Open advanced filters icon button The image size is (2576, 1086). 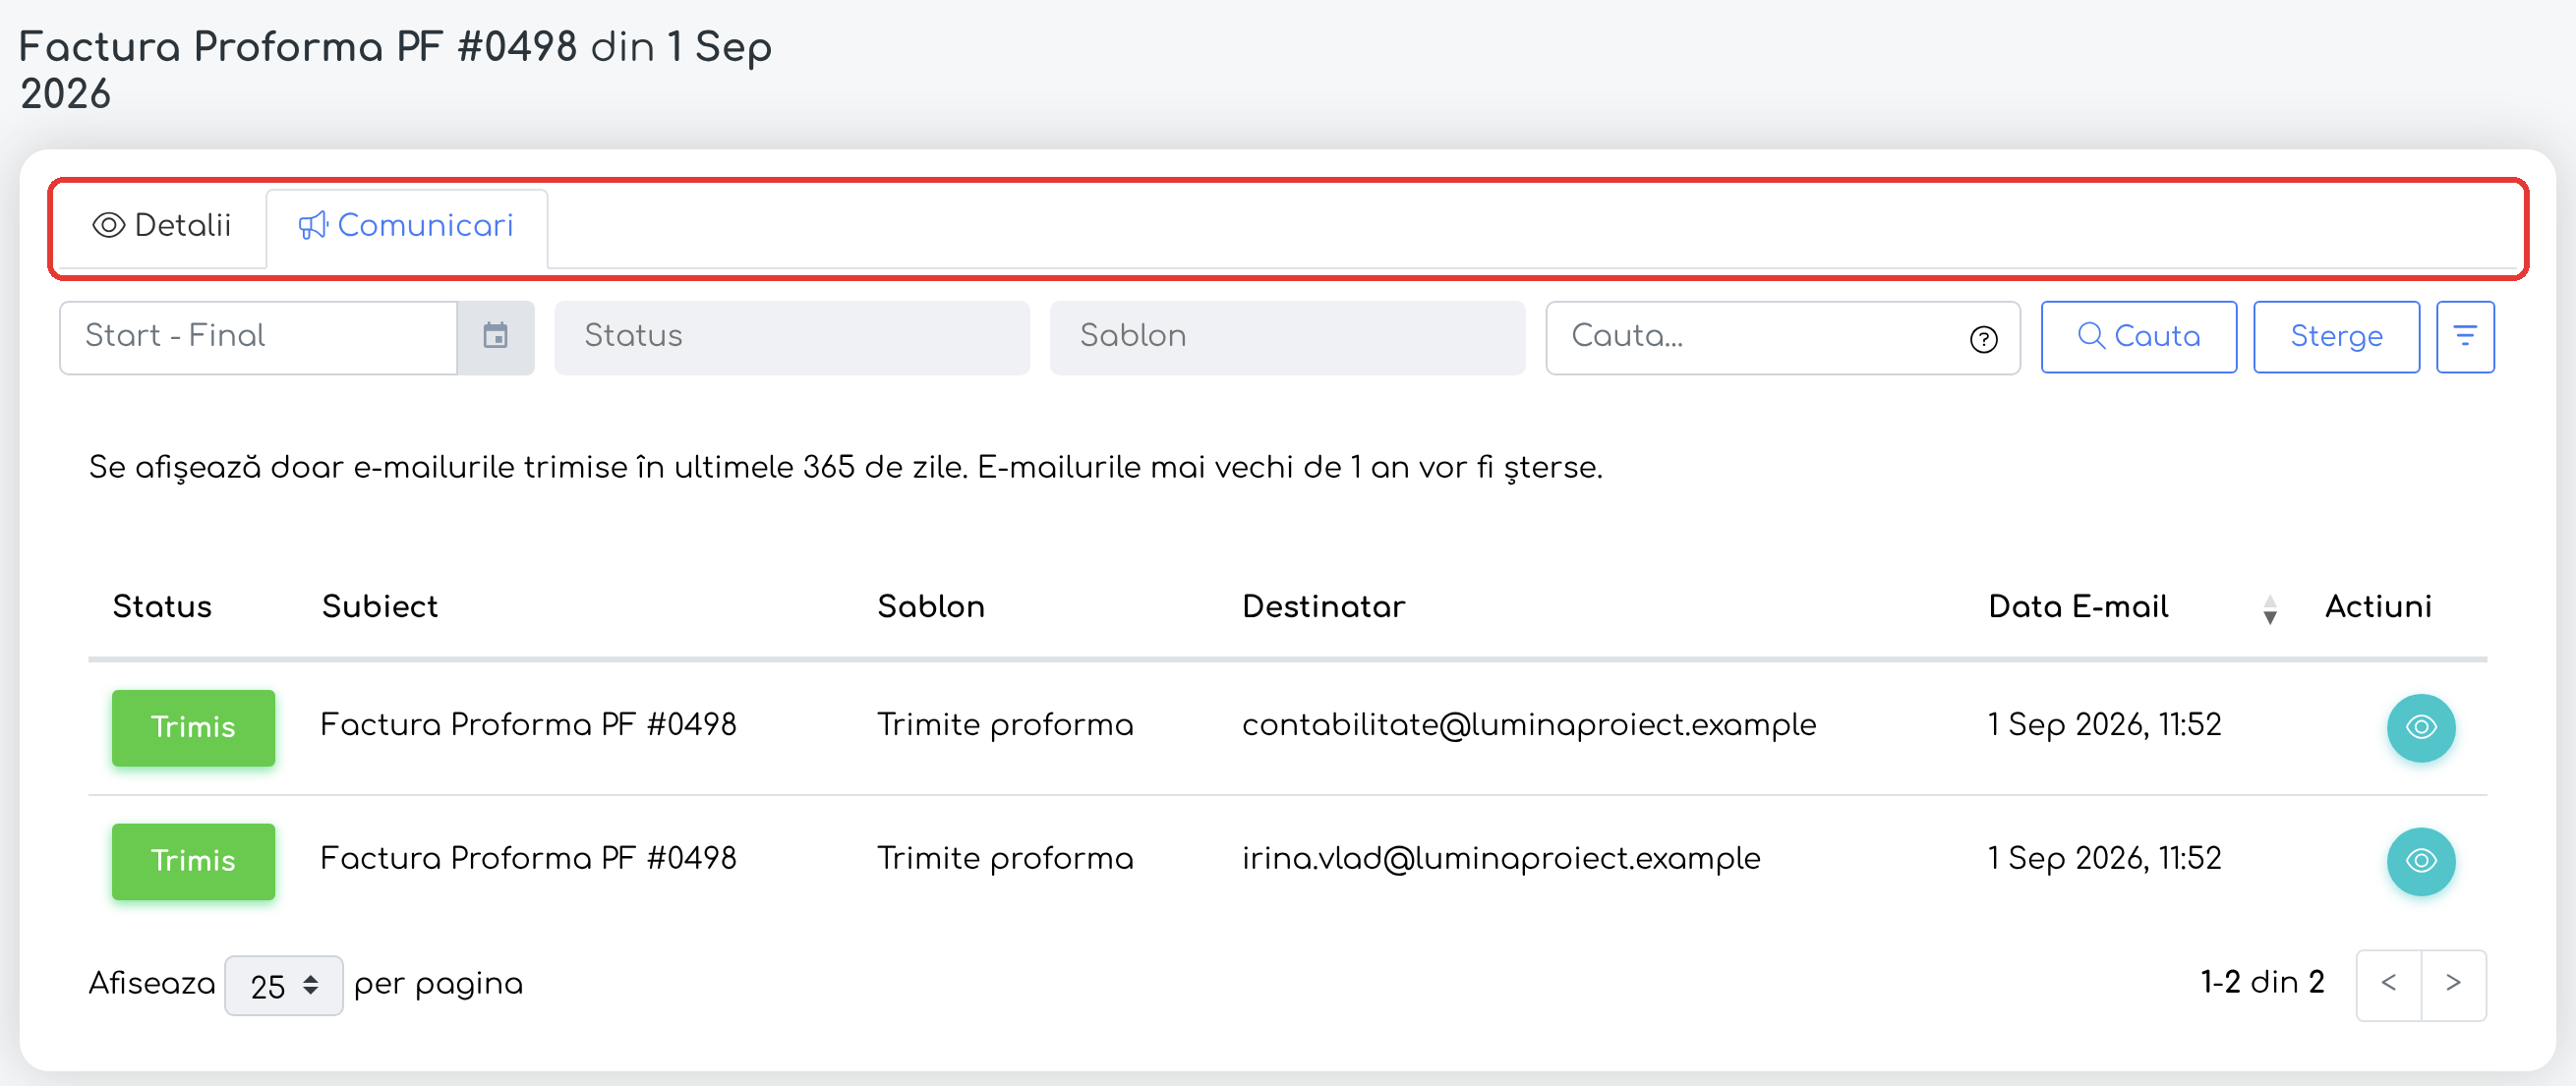click(2464, 336)
